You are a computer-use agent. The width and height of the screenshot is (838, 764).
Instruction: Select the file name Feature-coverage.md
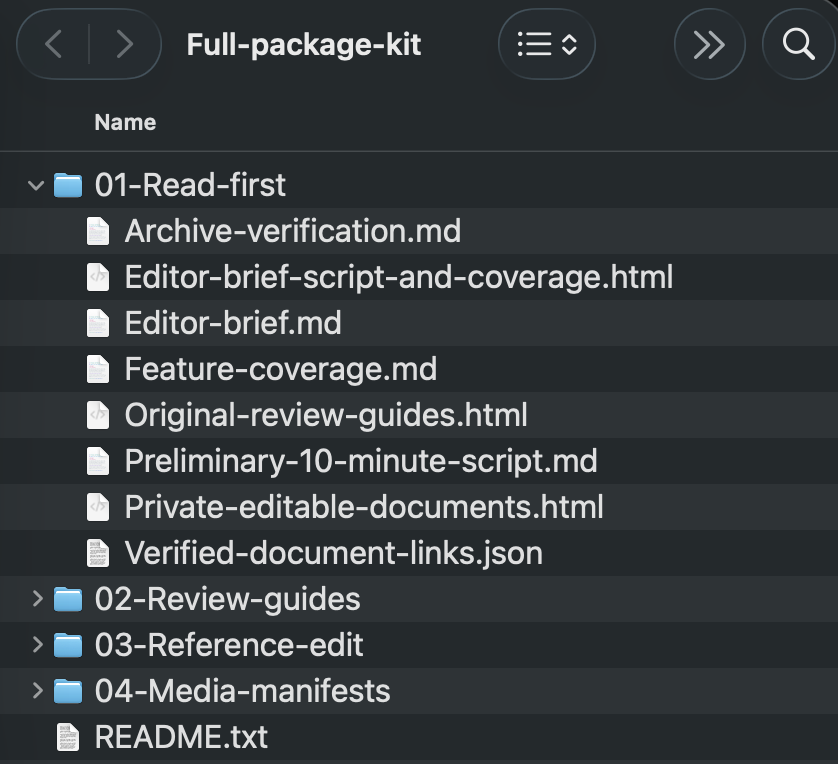pos(281,369)
